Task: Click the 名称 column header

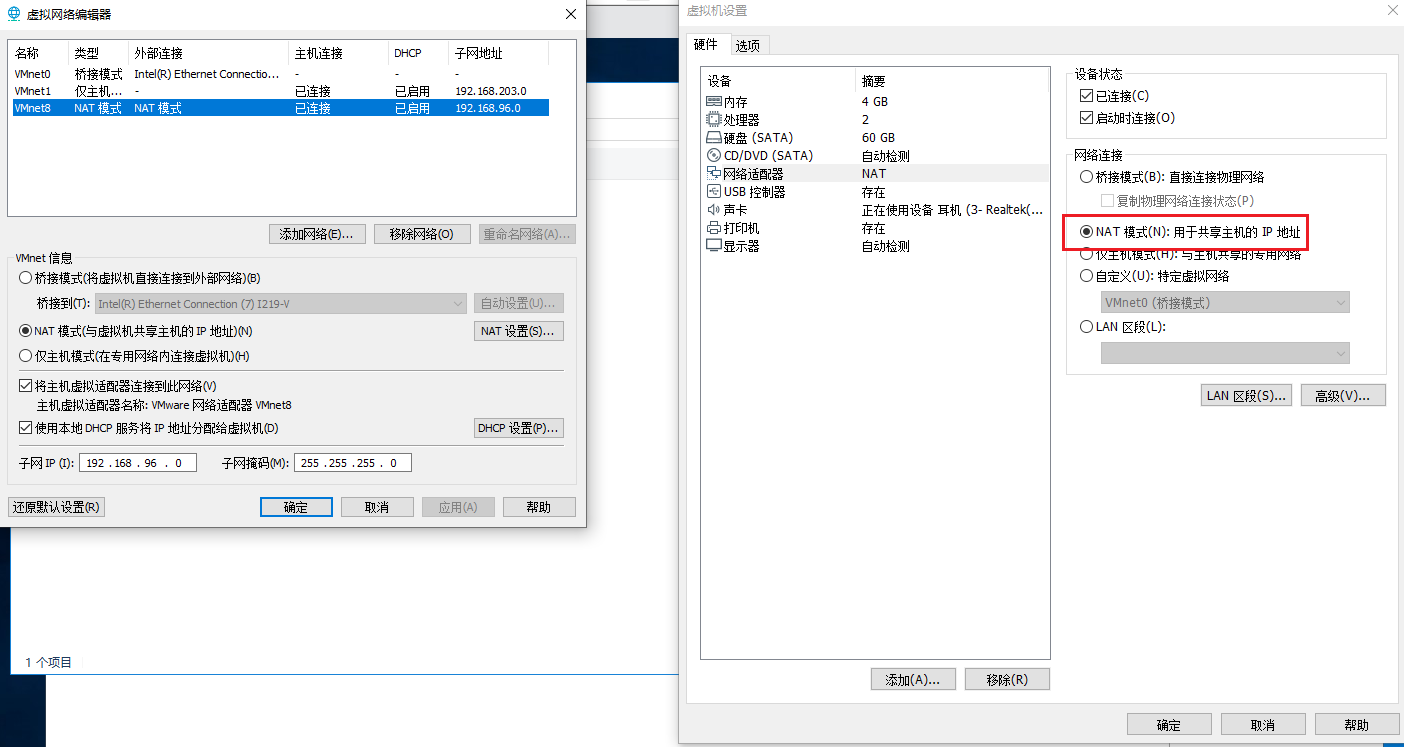Action: (x=38, y=53)
